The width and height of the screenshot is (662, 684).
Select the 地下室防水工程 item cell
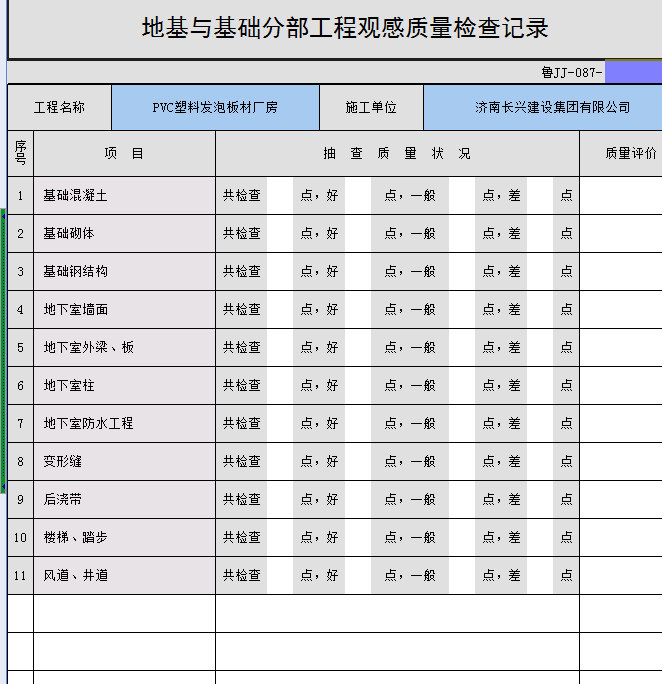pyautogui.click(x=124, y=424)
